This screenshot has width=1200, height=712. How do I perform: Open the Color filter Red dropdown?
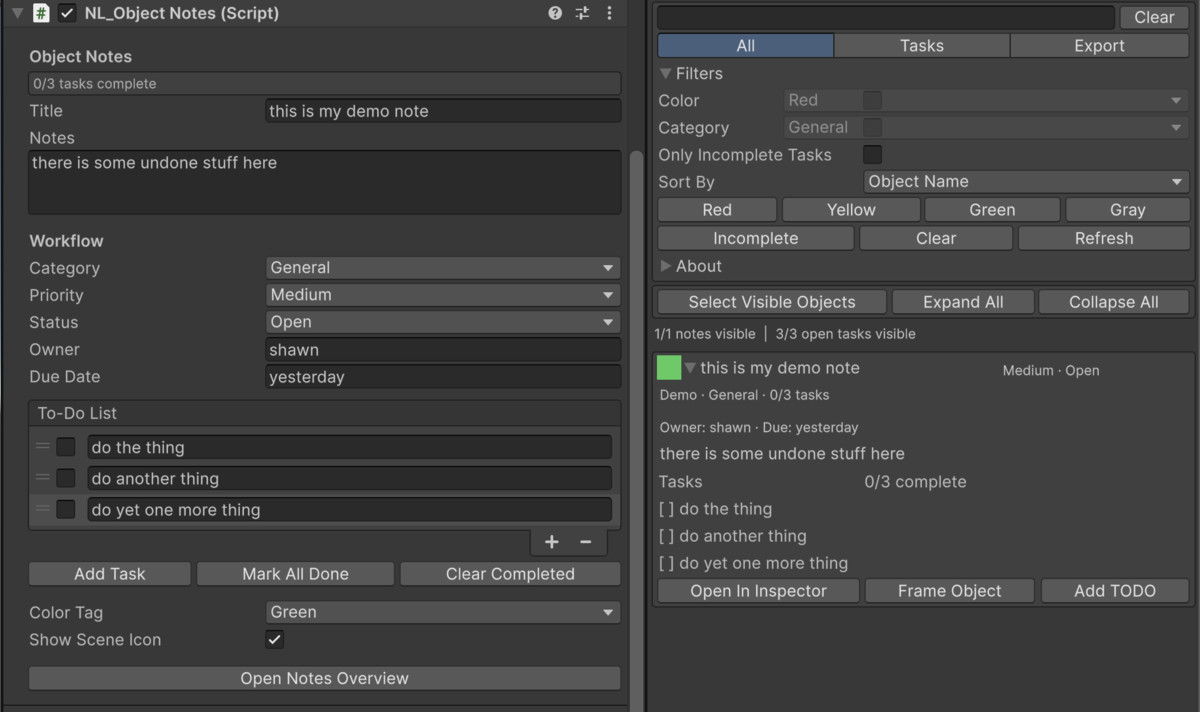985,100
